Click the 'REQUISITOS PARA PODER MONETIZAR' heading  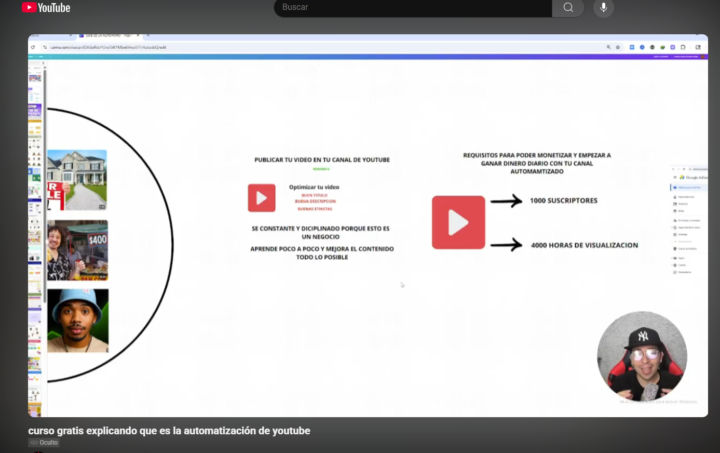(537, 163)
